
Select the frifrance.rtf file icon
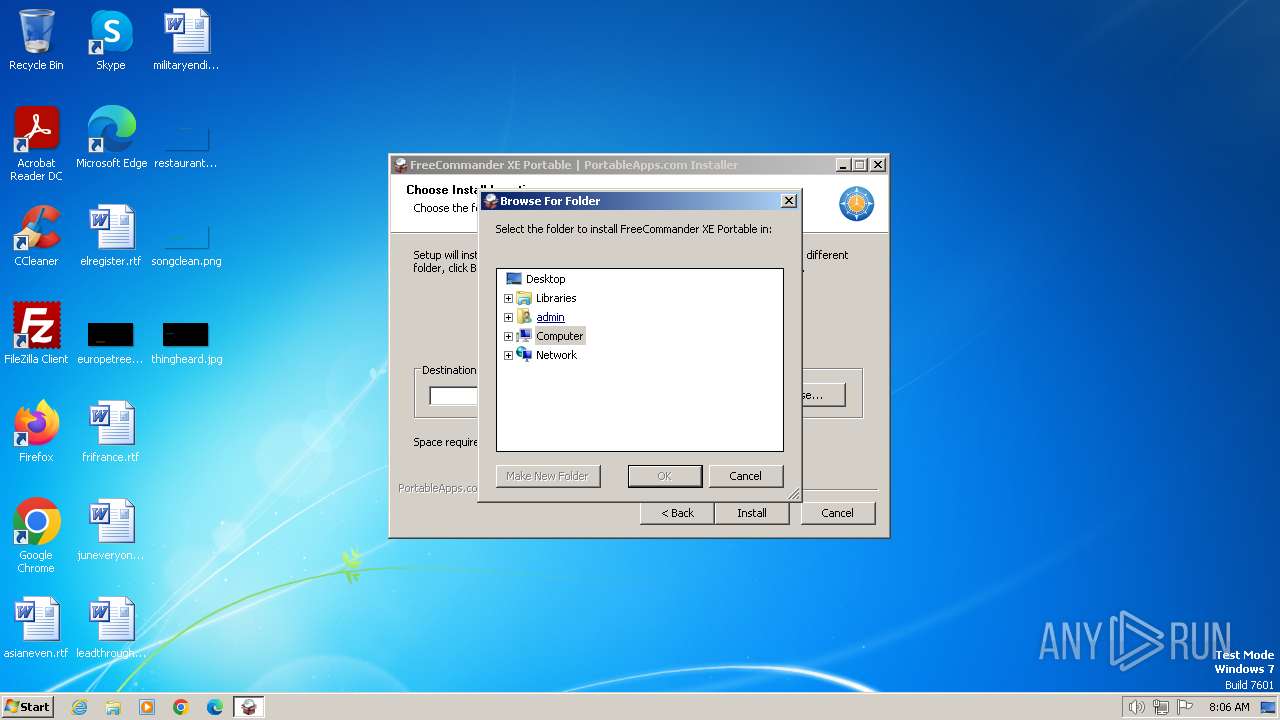click(111, 433)
